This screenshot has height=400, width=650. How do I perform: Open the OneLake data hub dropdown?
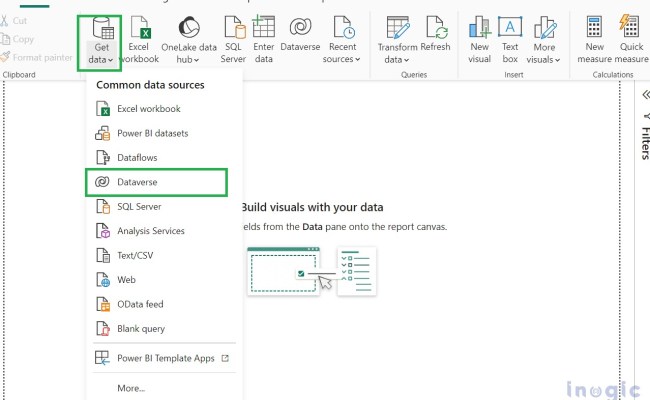click(x=189, y=40)
